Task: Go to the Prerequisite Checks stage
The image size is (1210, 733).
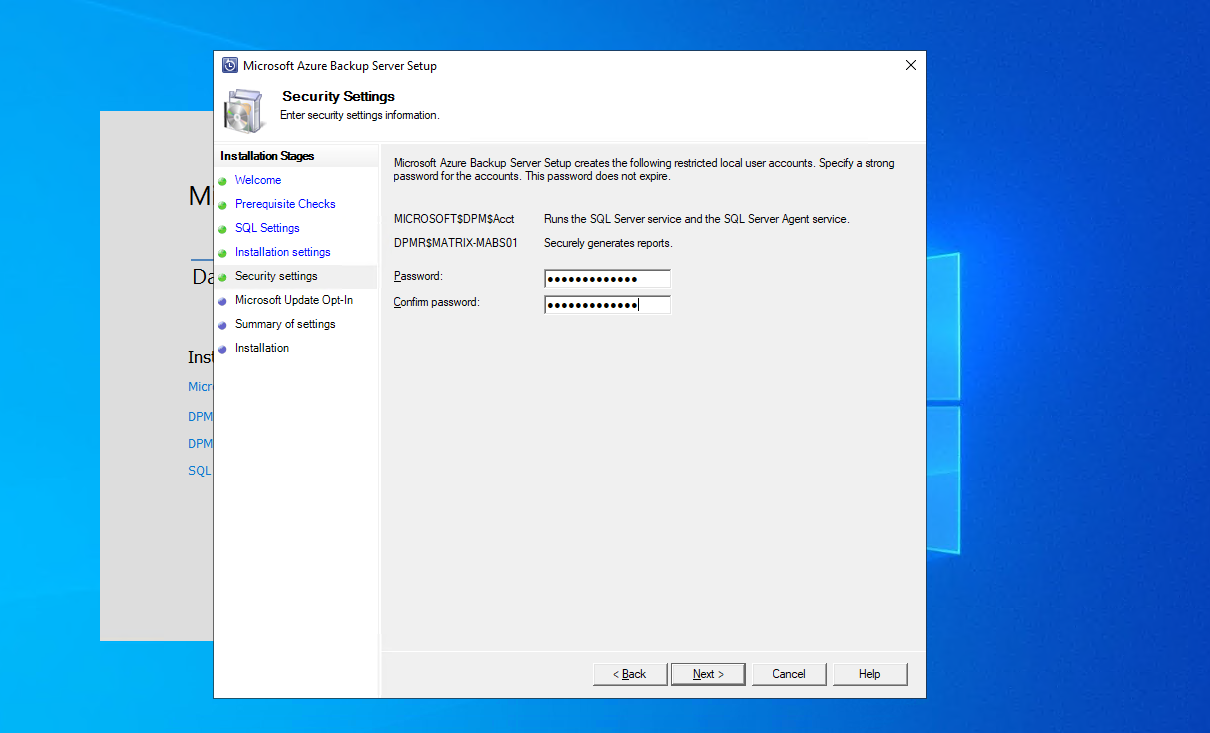Action: click(x=285, y=204)
